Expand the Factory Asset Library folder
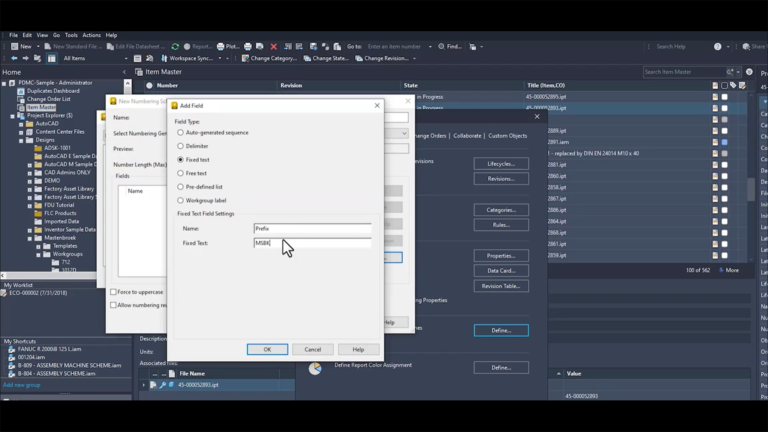768x432 pixels. click(29, 189)
